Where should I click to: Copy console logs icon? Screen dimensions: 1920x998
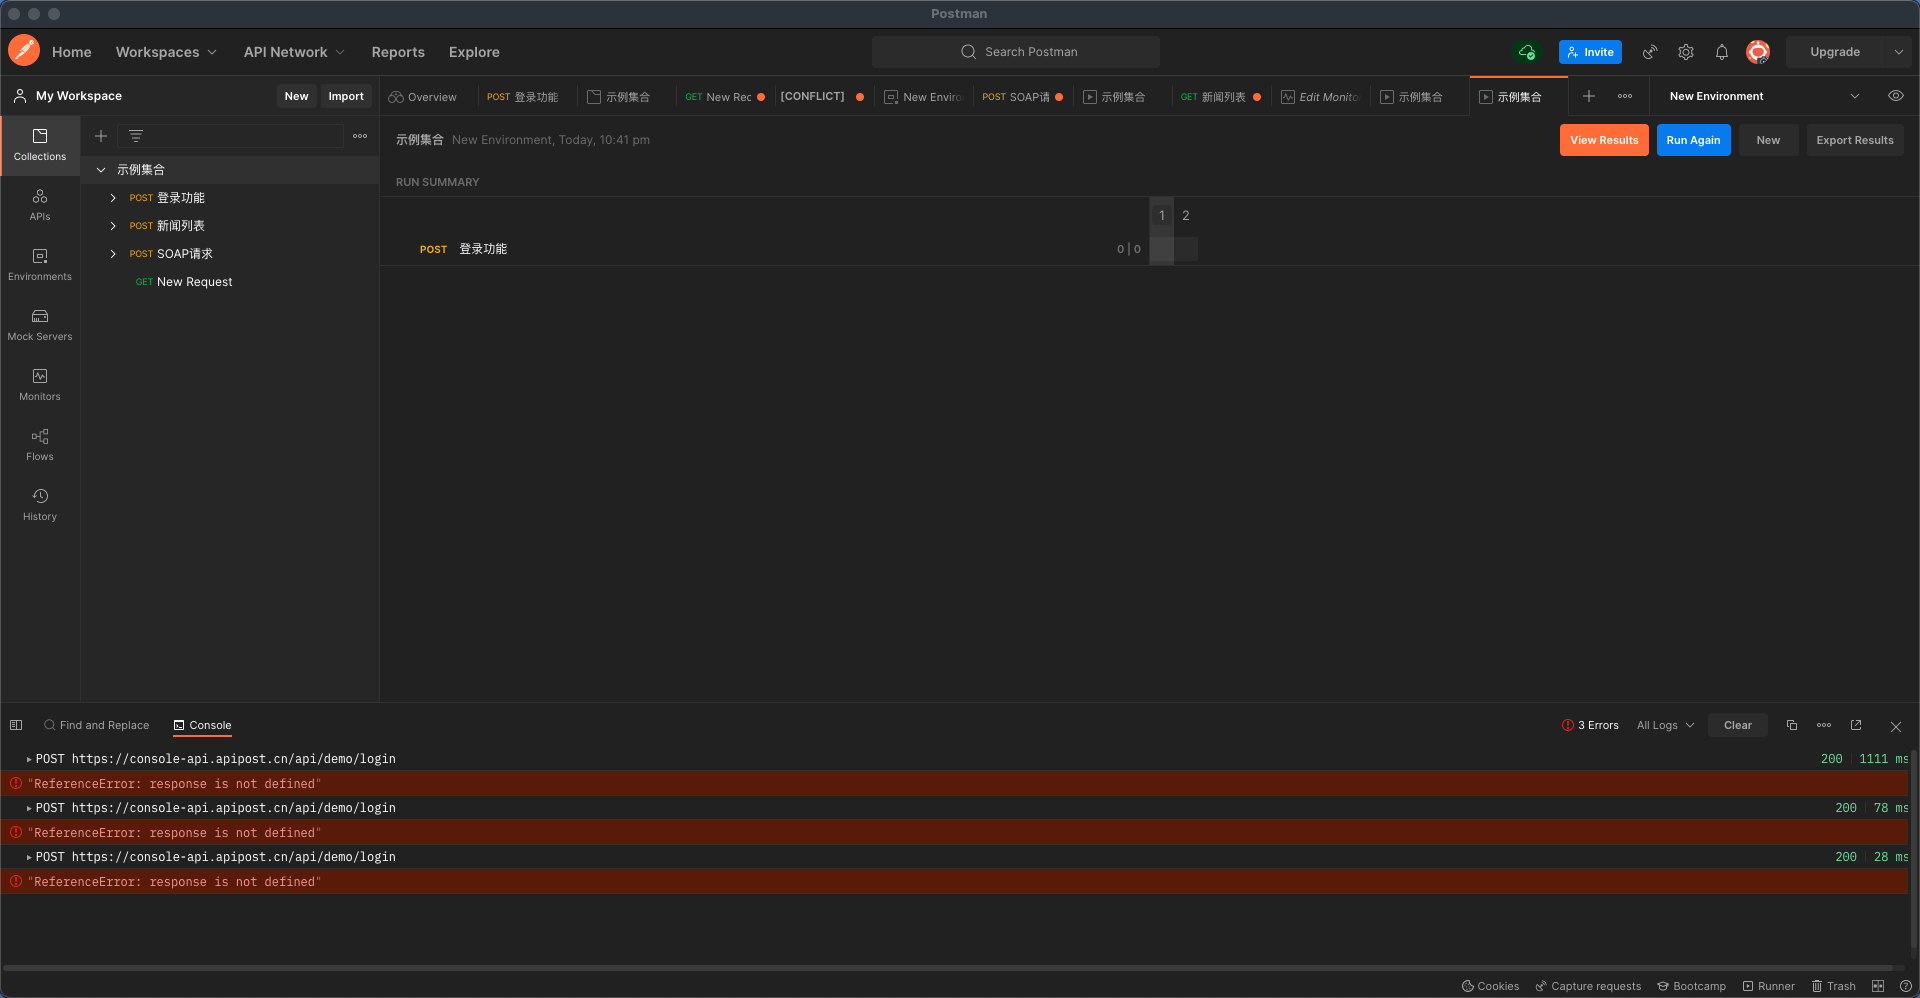[x=1792, y=725]
